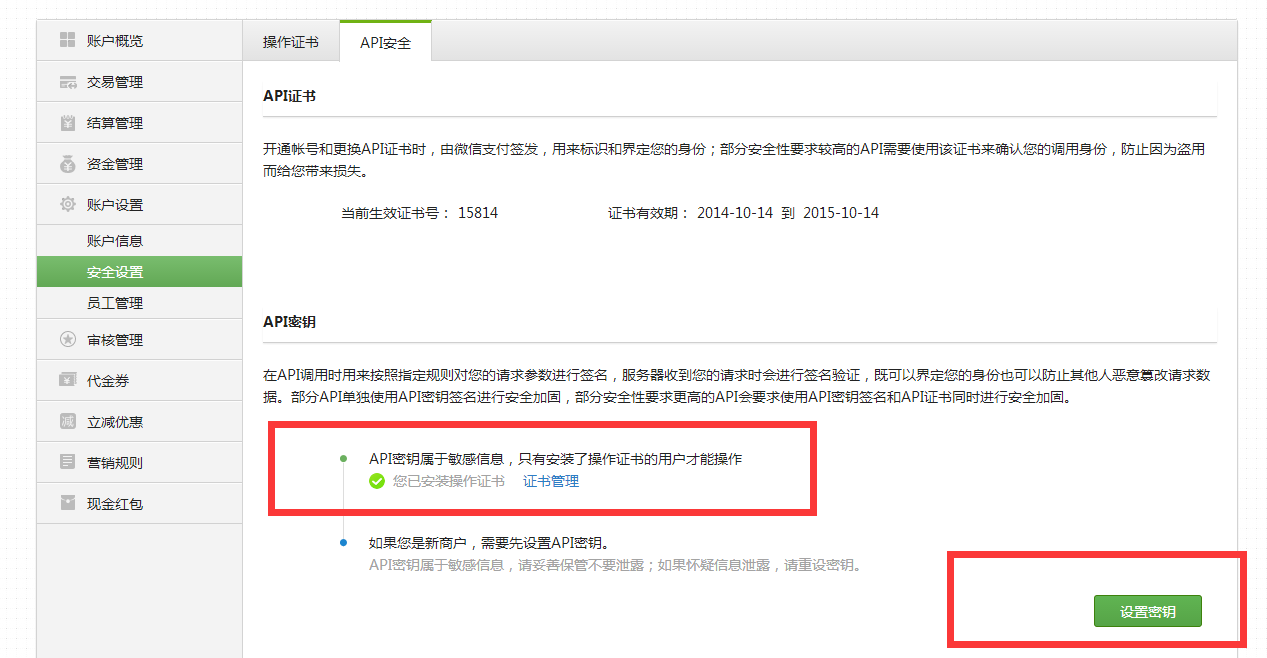The image size is (1267, 658).
Task: Select the 立减优惠 discount icon
Action: point(67,422)
